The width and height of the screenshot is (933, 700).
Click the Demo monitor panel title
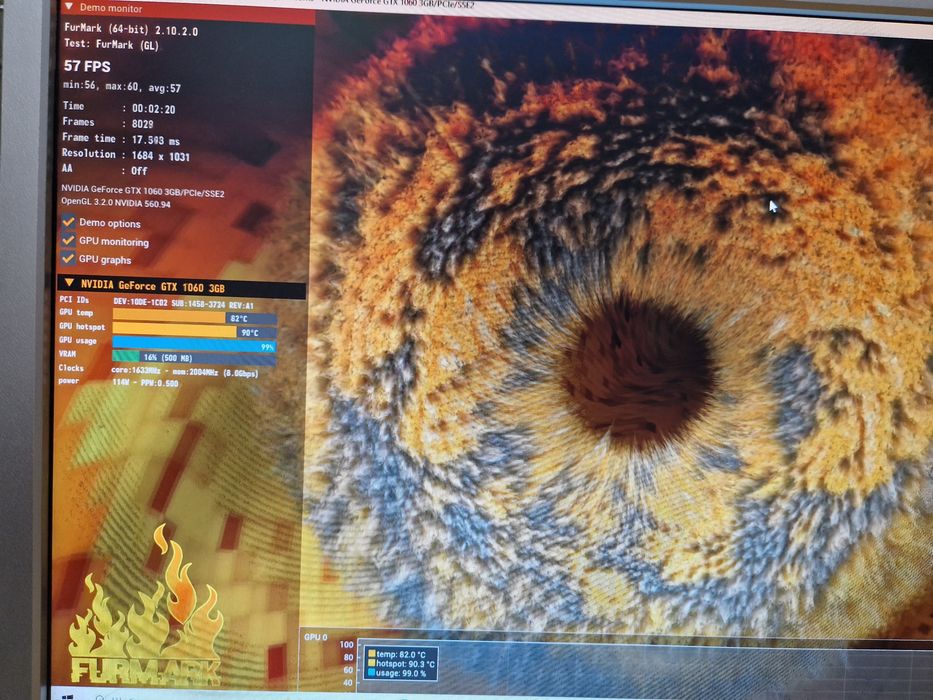click(111, 8)
